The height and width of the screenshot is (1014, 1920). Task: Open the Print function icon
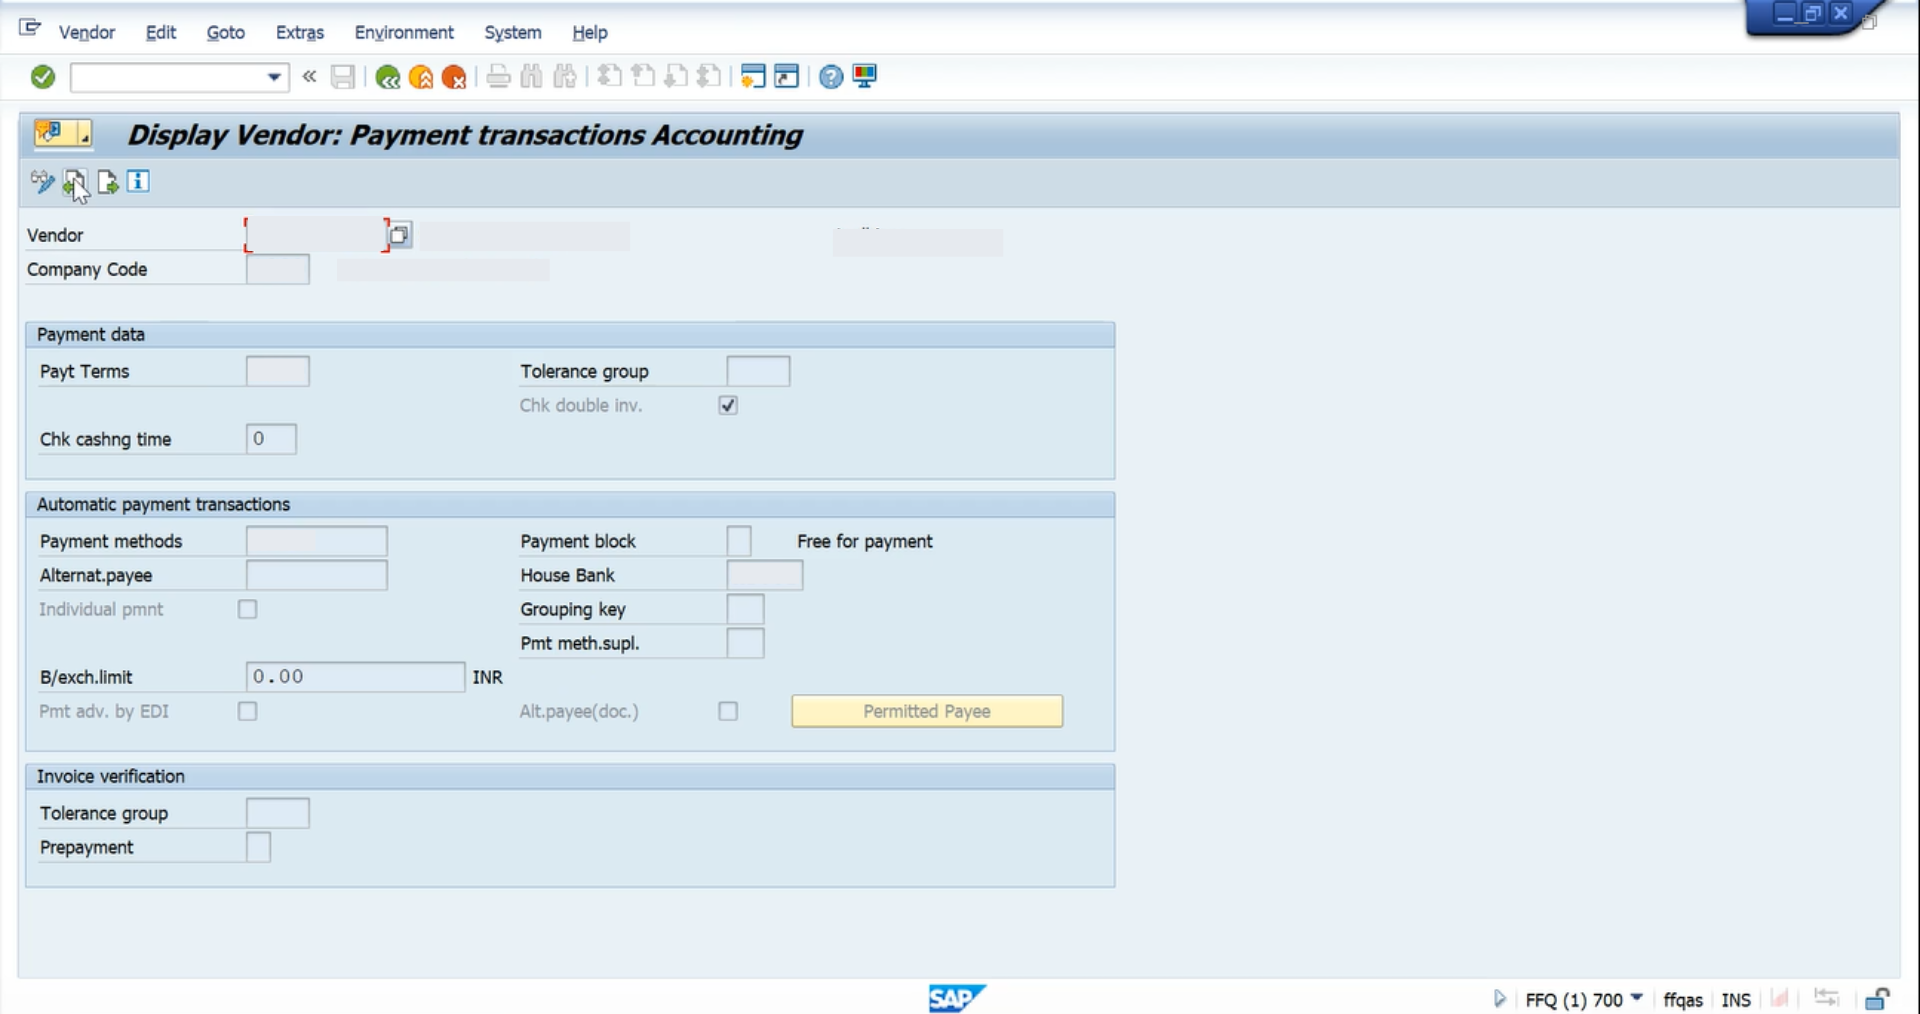point(498,77)
